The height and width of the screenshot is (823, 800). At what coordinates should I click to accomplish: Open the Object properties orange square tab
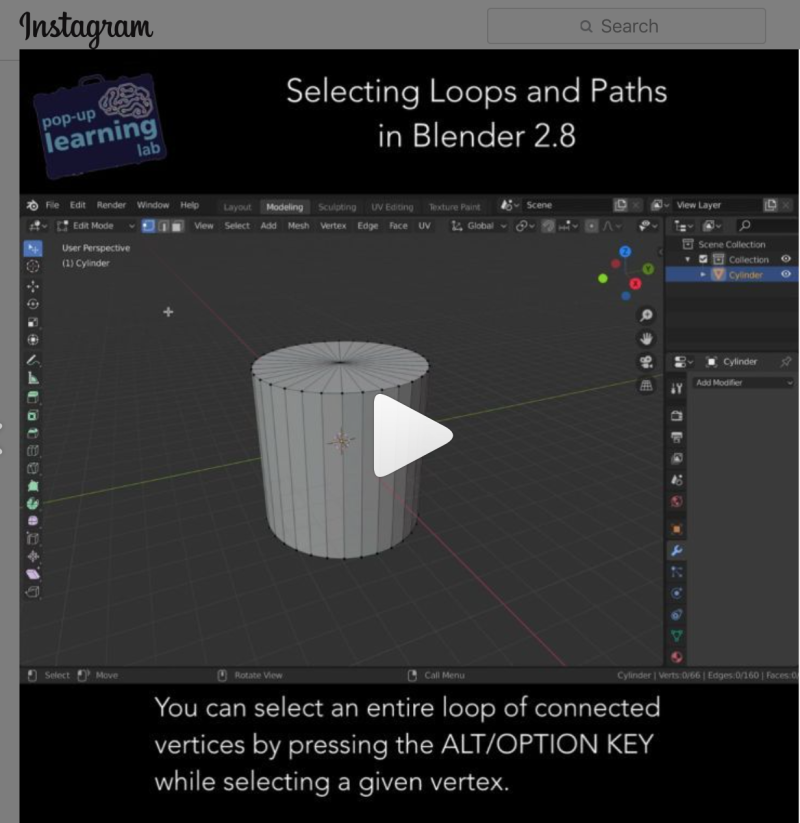[677, 529]
